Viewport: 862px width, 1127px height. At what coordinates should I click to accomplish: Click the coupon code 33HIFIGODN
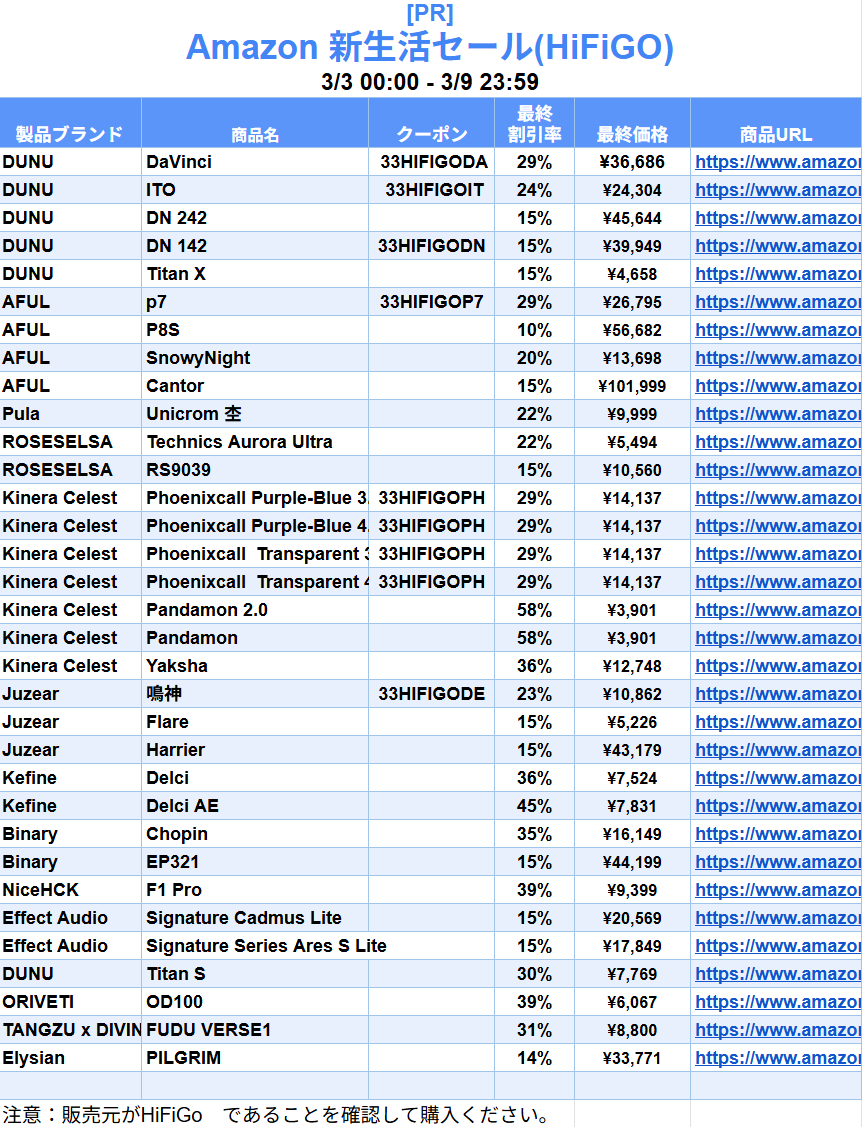click(x=431, y=246)
